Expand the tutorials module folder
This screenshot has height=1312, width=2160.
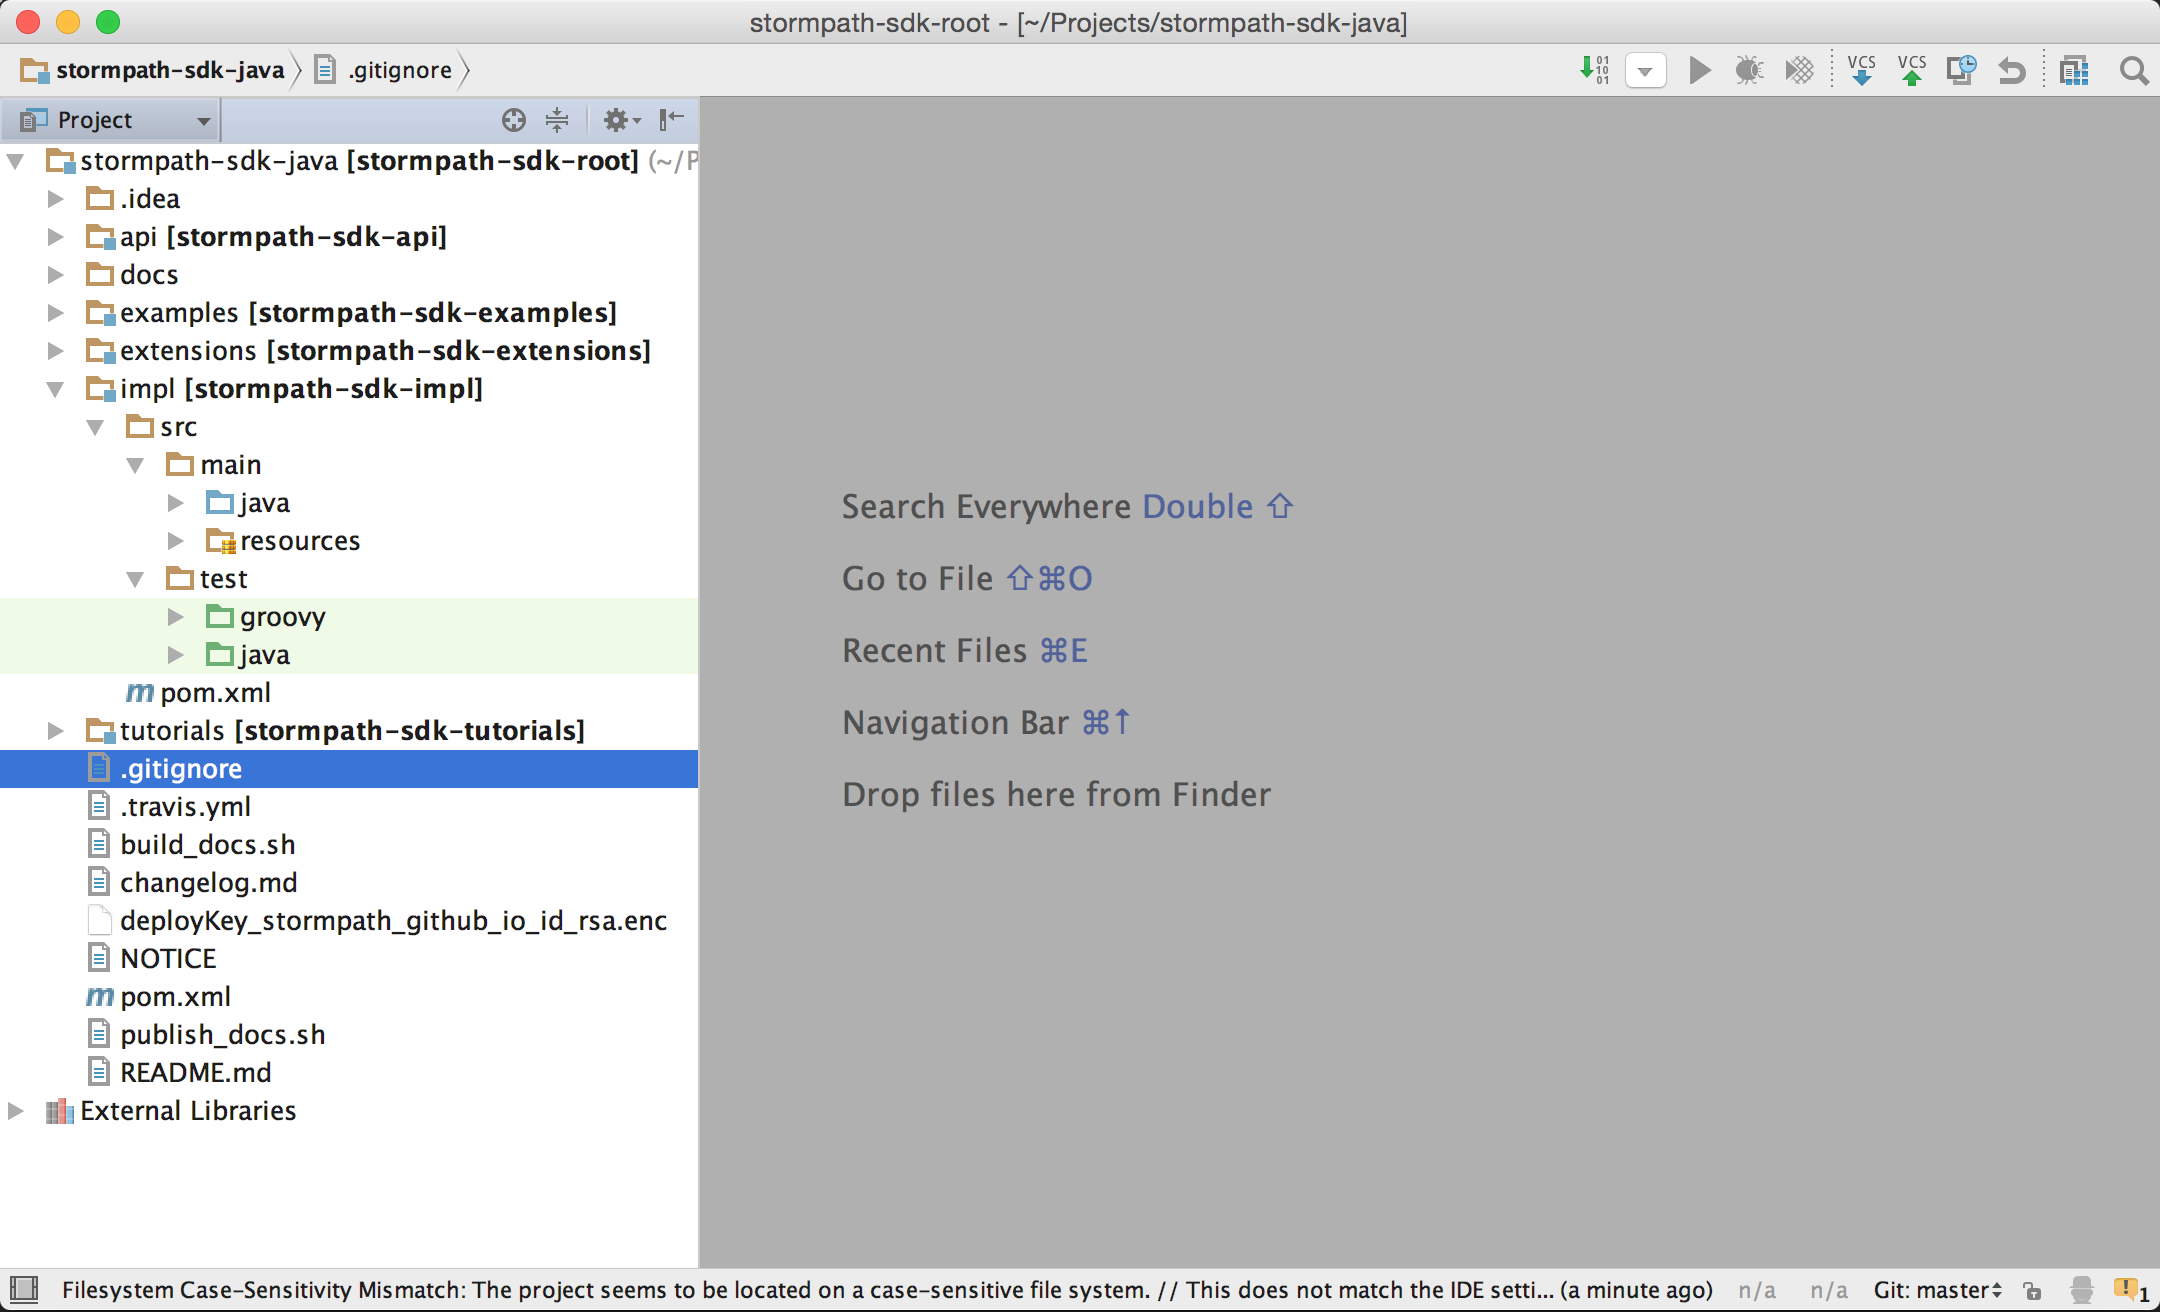click(x=56, y=731)
